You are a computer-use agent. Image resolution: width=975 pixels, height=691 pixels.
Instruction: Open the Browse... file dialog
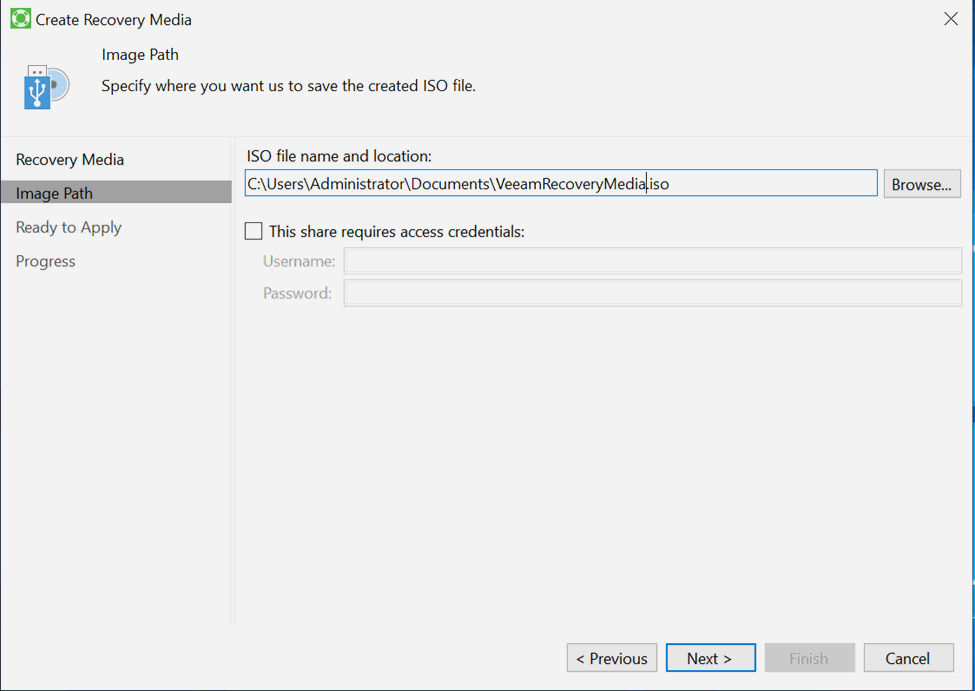[x=922, y=184]
